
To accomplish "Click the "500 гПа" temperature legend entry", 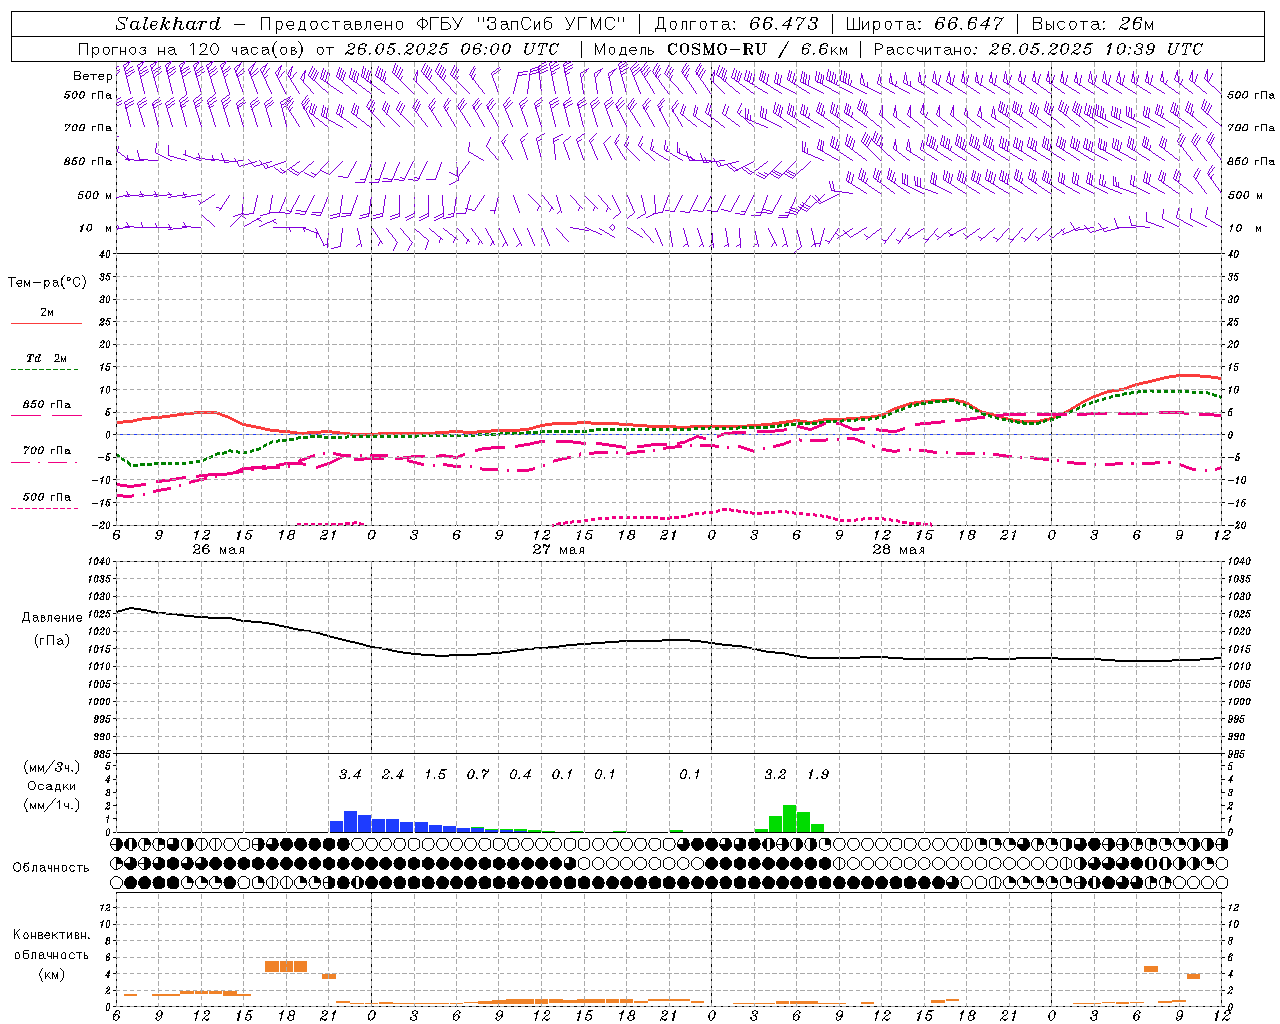I will pos(47,497).
